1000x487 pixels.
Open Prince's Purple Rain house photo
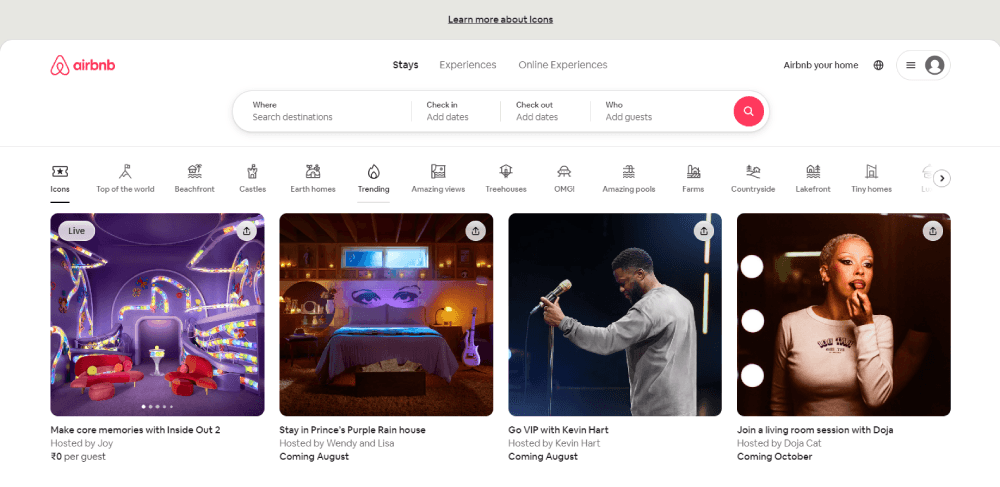386,314
